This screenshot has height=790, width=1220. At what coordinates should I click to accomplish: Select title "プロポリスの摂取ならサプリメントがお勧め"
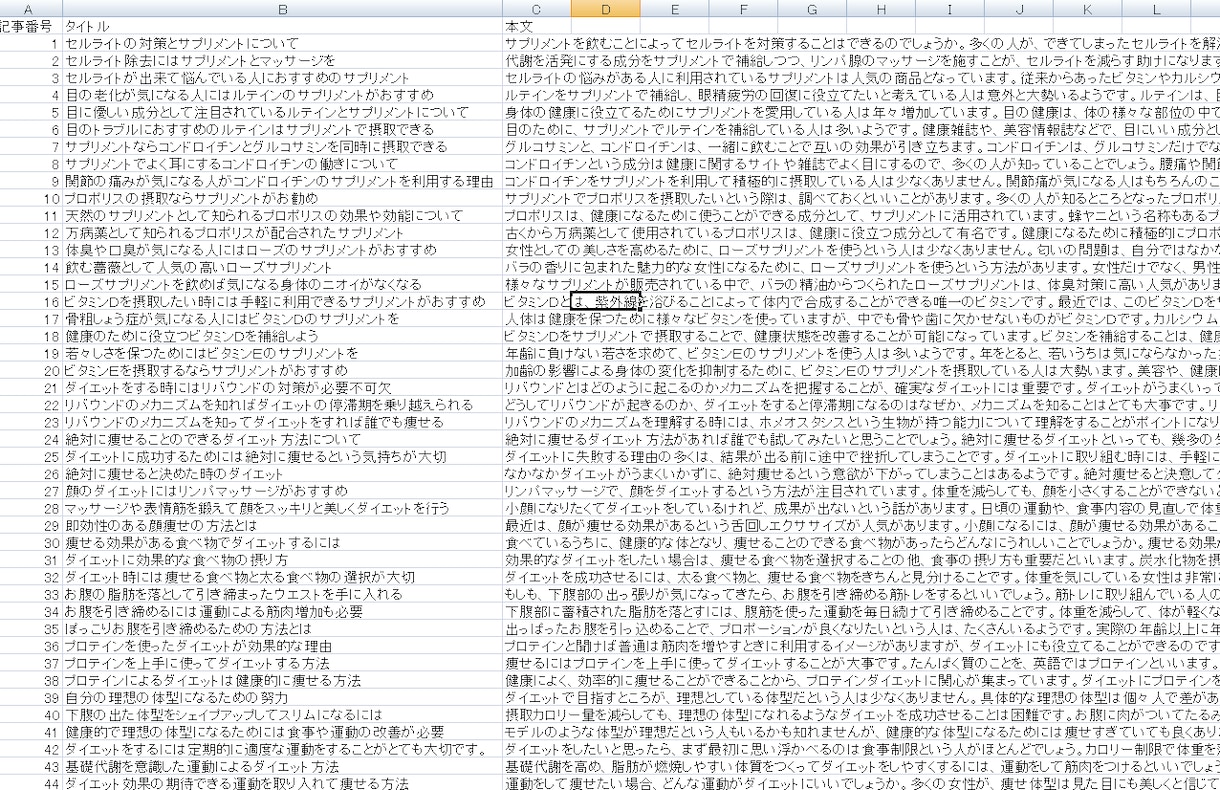click(282, 198)
